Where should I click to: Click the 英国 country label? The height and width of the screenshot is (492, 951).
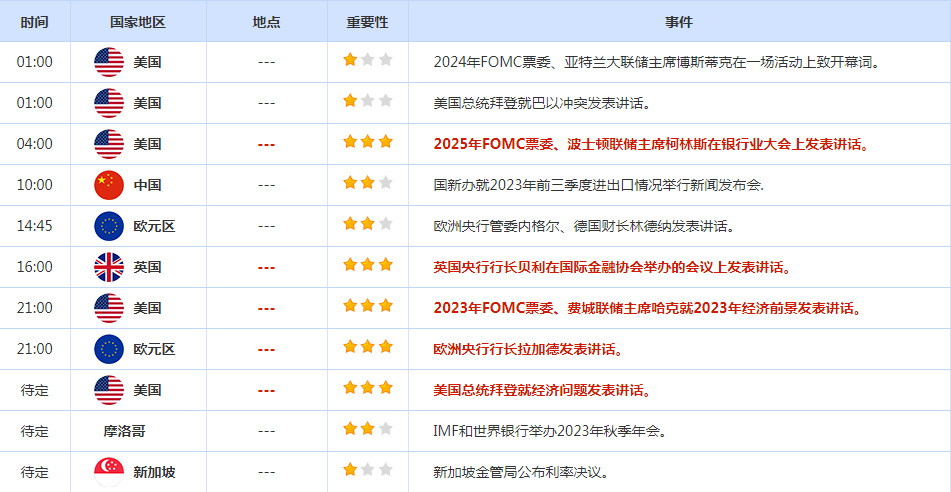point(147,267)
